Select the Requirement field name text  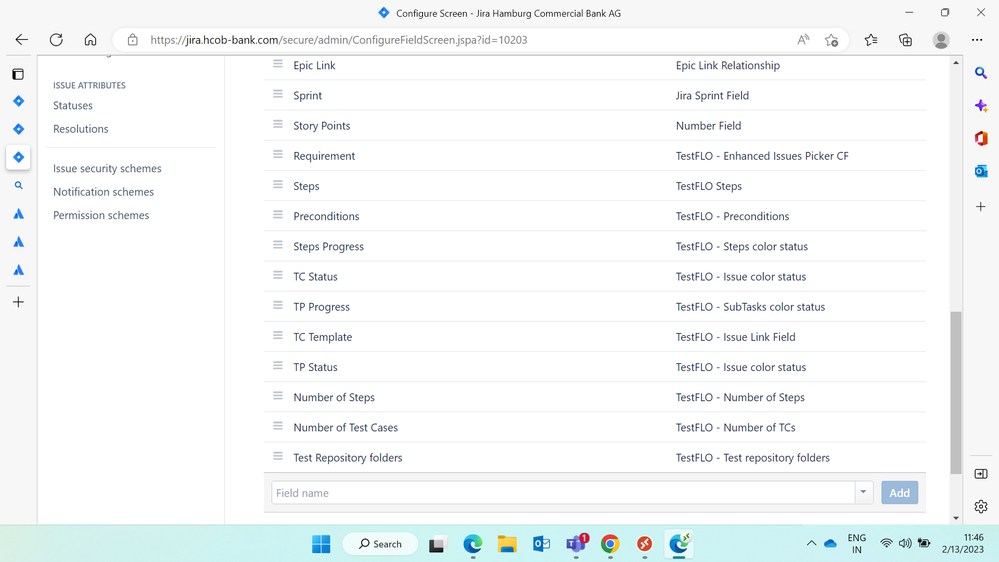[x=324, y=156]
